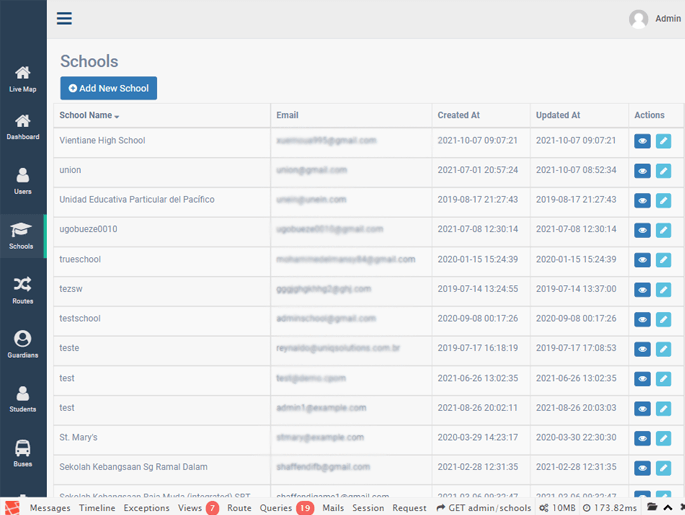View Vientiane High School details

click(x=642, y=141)
